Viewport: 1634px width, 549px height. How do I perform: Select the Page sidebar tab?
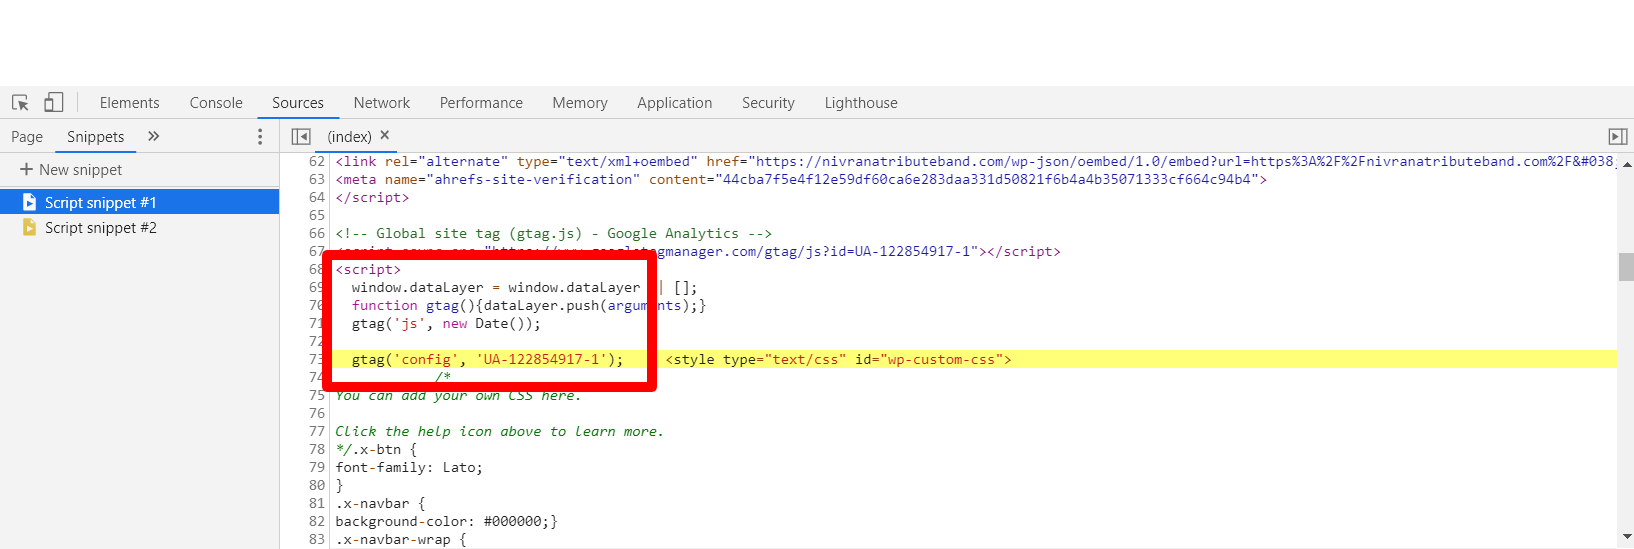tap(27, 137)
